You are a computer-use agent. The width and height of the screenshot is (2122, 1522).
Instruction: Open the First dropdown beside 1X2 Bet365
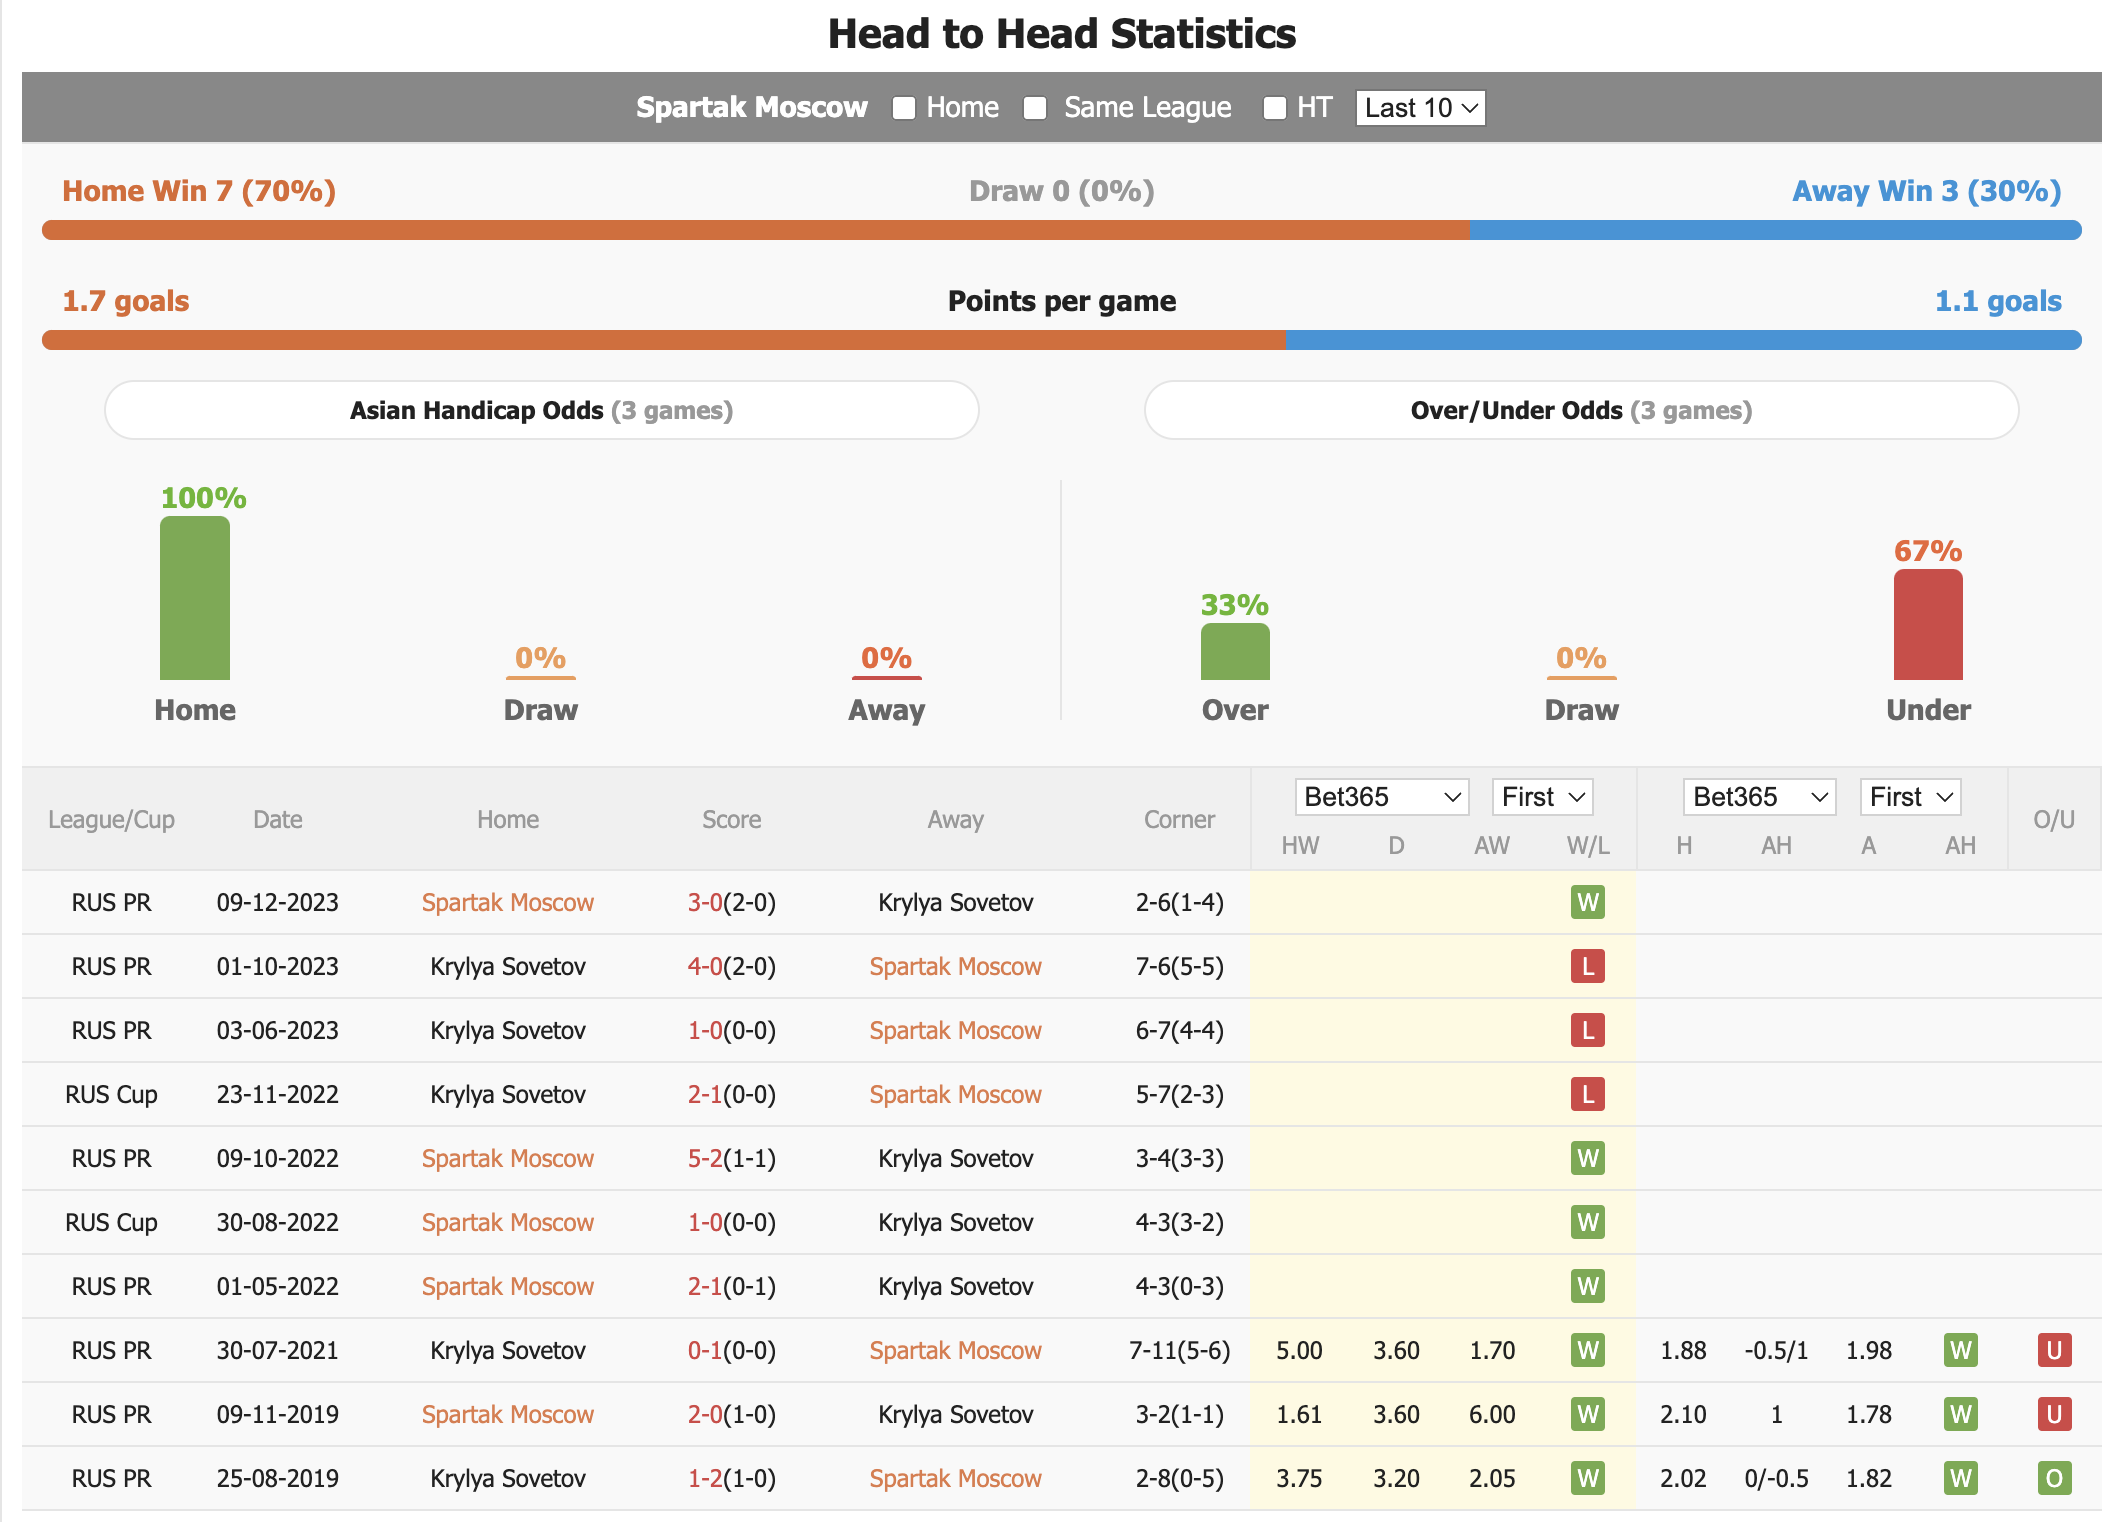coord(1542,797)
